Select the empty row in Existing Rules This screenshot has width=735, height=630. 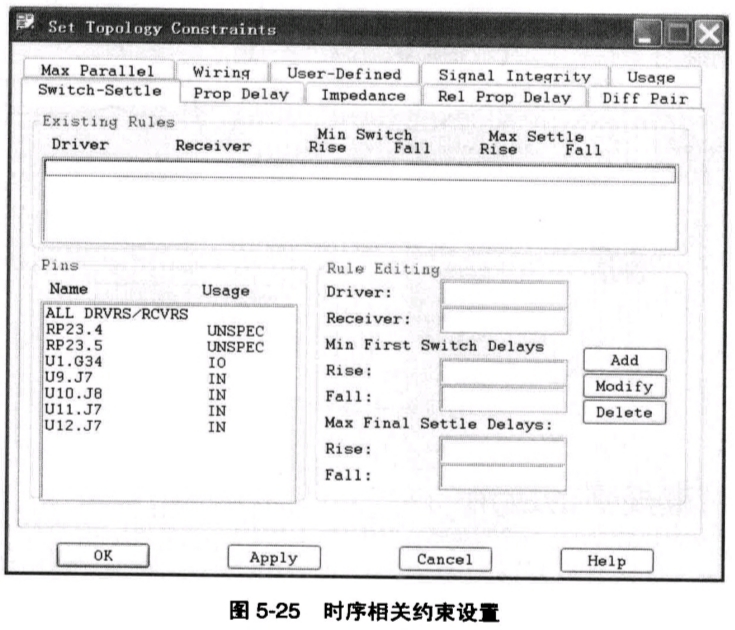[x=360, y=172]
